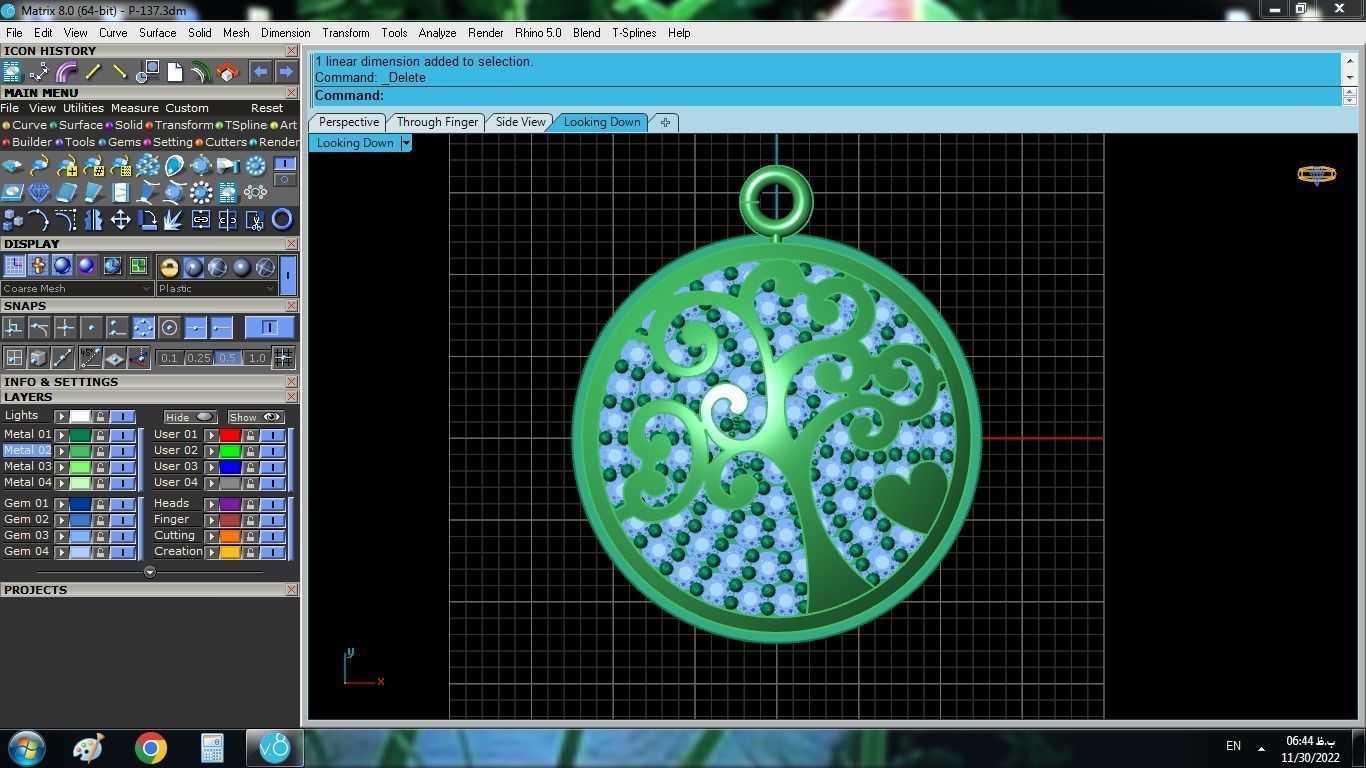Image resolution: width=1366 pixels, height=768 pixels.
Task: Click the chain link group icon
Action: click(201, 220)
